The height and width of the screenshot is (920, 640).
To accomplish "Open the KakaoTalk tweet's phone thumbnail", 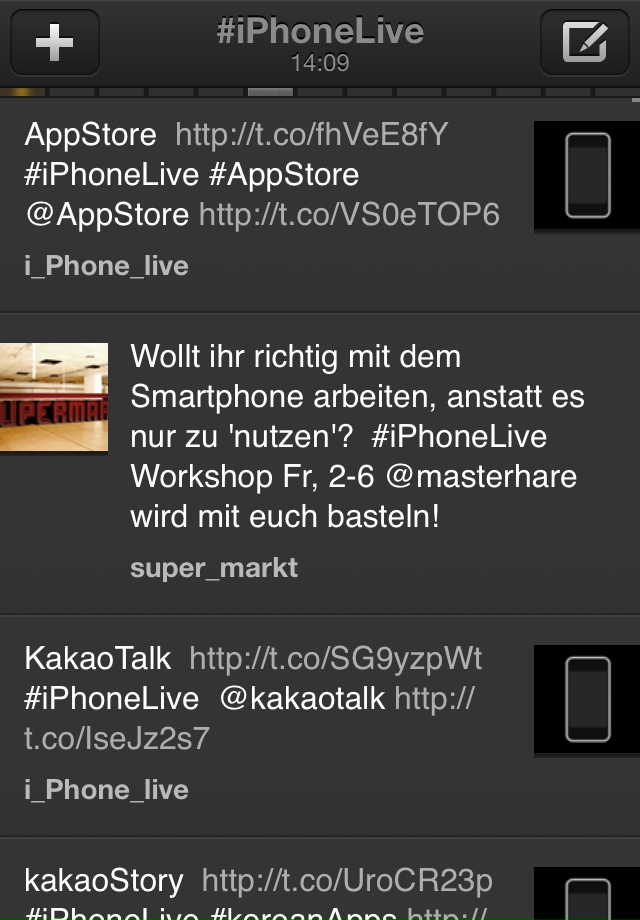I will coord(587,699).
